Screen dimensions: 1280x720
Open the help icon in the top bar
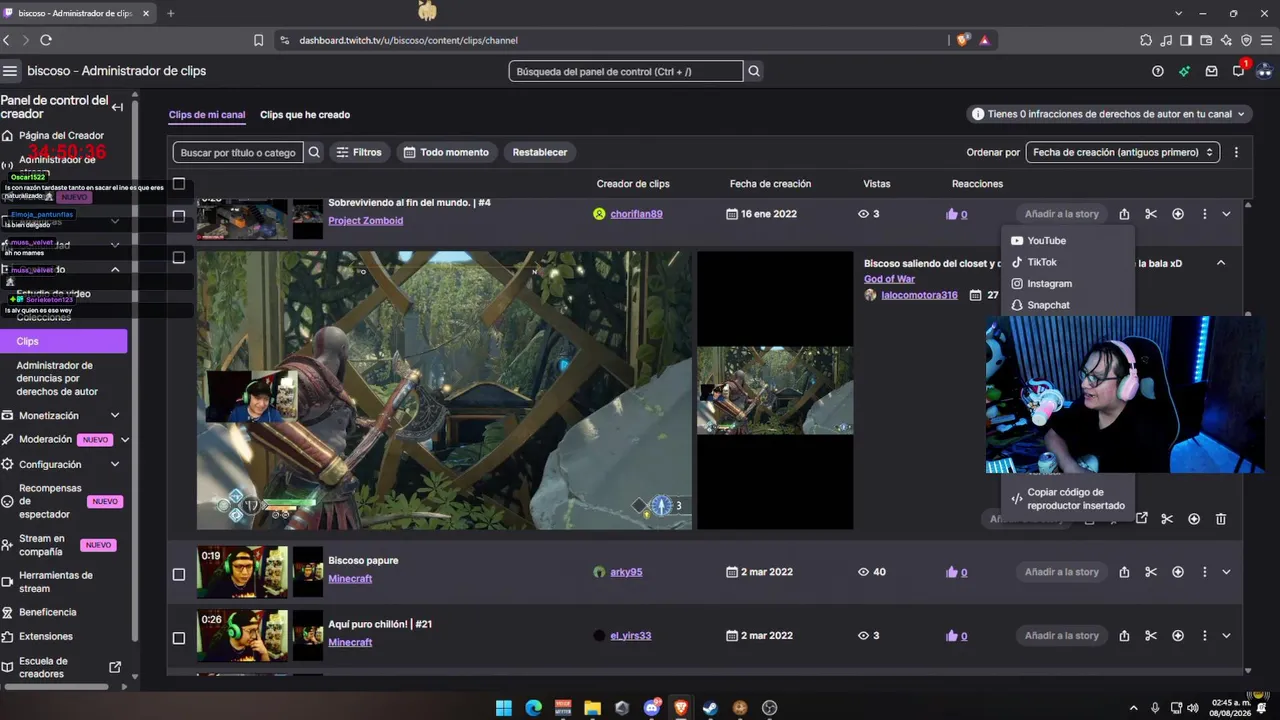click(1158, 71)
